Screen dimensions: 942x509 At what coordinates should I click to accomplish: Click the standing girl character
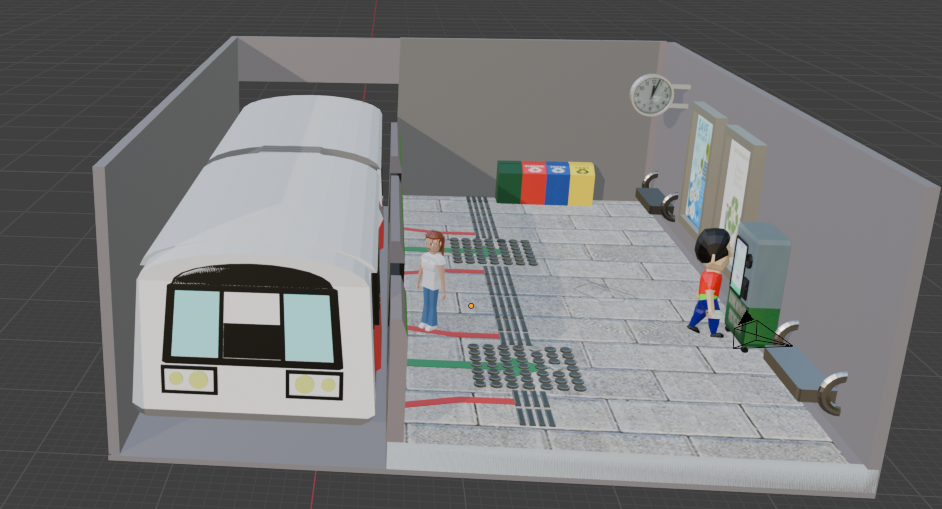[x=432, y=279]
